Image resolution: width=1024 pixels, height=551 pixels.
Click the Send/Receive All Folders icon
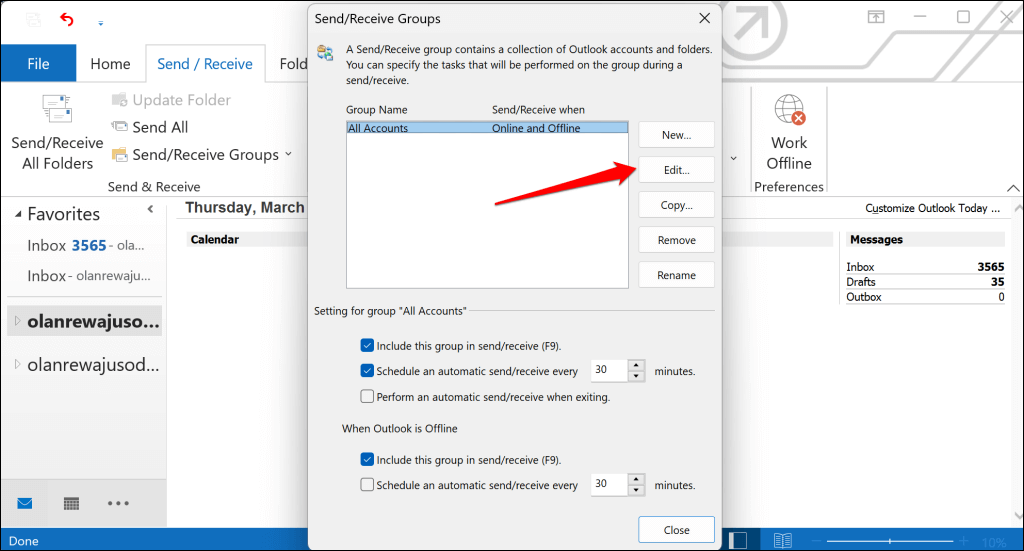pos(57,111)
